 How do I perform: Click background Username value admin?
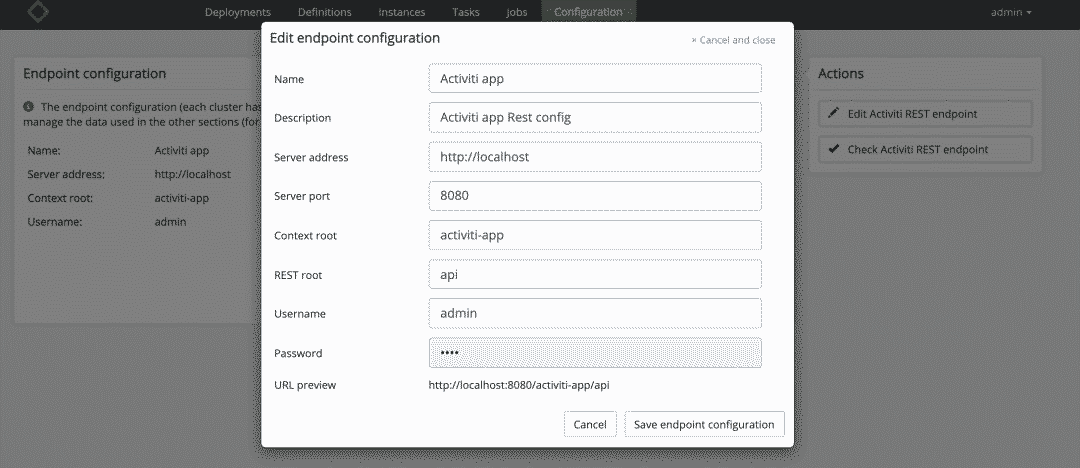(170, 222)
